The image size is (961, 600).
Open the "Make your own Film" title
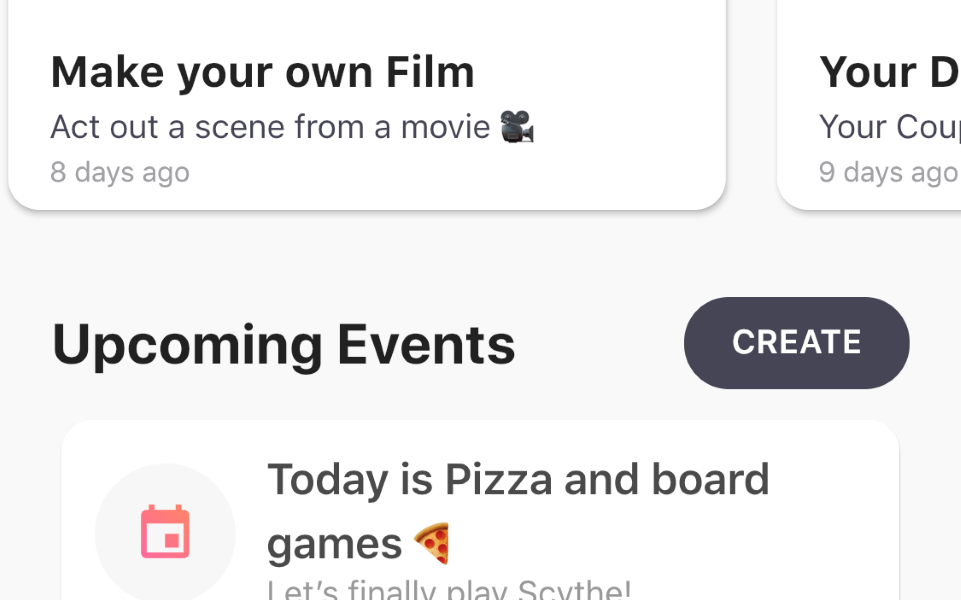pos(262,72)
